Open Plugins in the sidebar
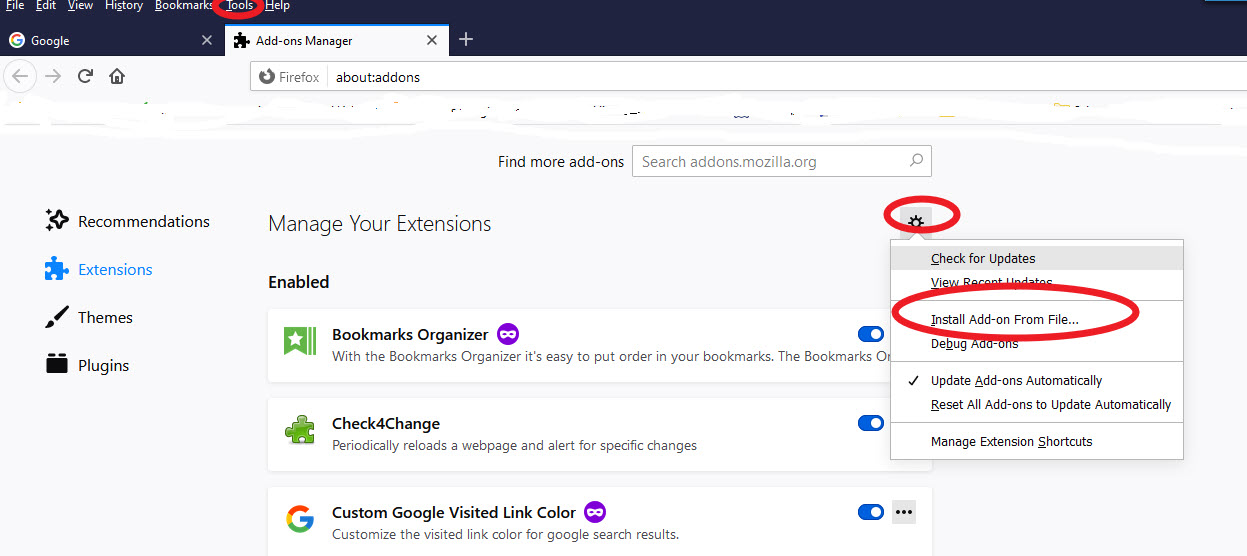The height and width of the screenshot is (556, 1247). [x=88, y=365]
